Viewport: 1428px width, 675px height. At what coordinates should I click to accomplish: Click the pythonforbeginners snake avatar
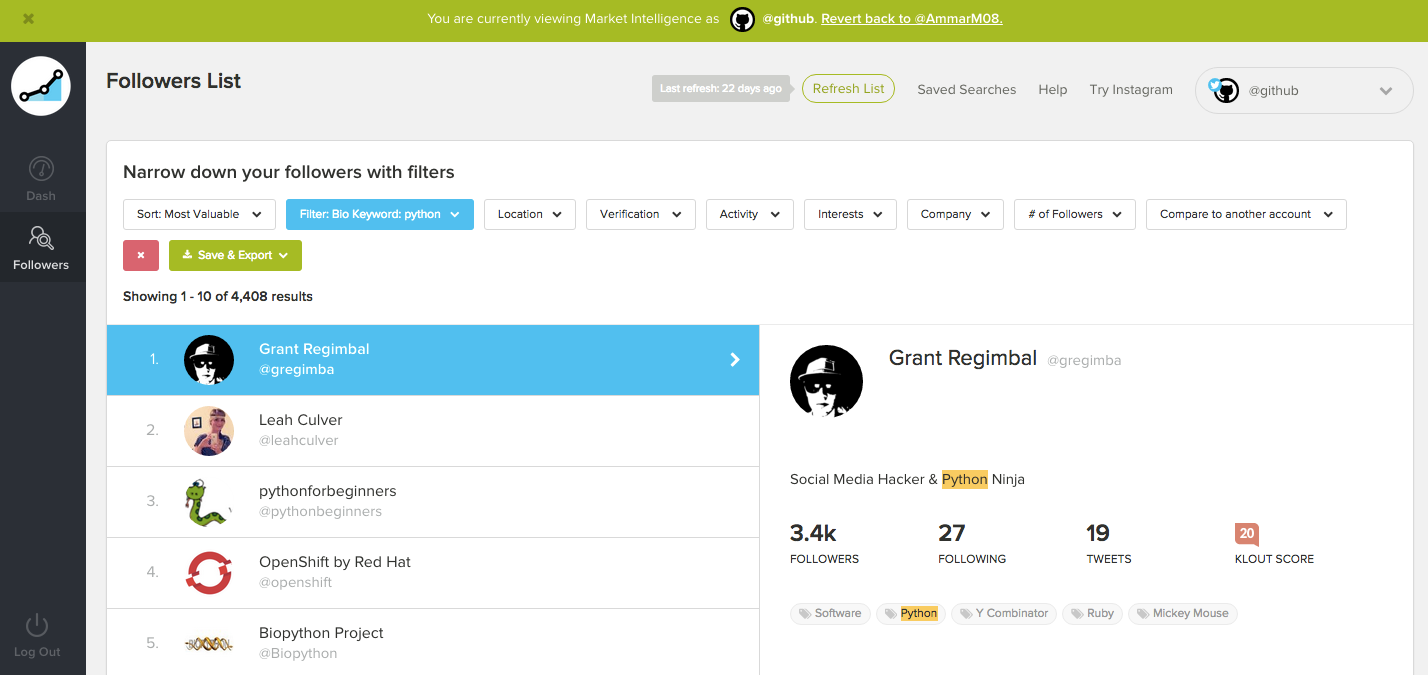click(209, 502)
